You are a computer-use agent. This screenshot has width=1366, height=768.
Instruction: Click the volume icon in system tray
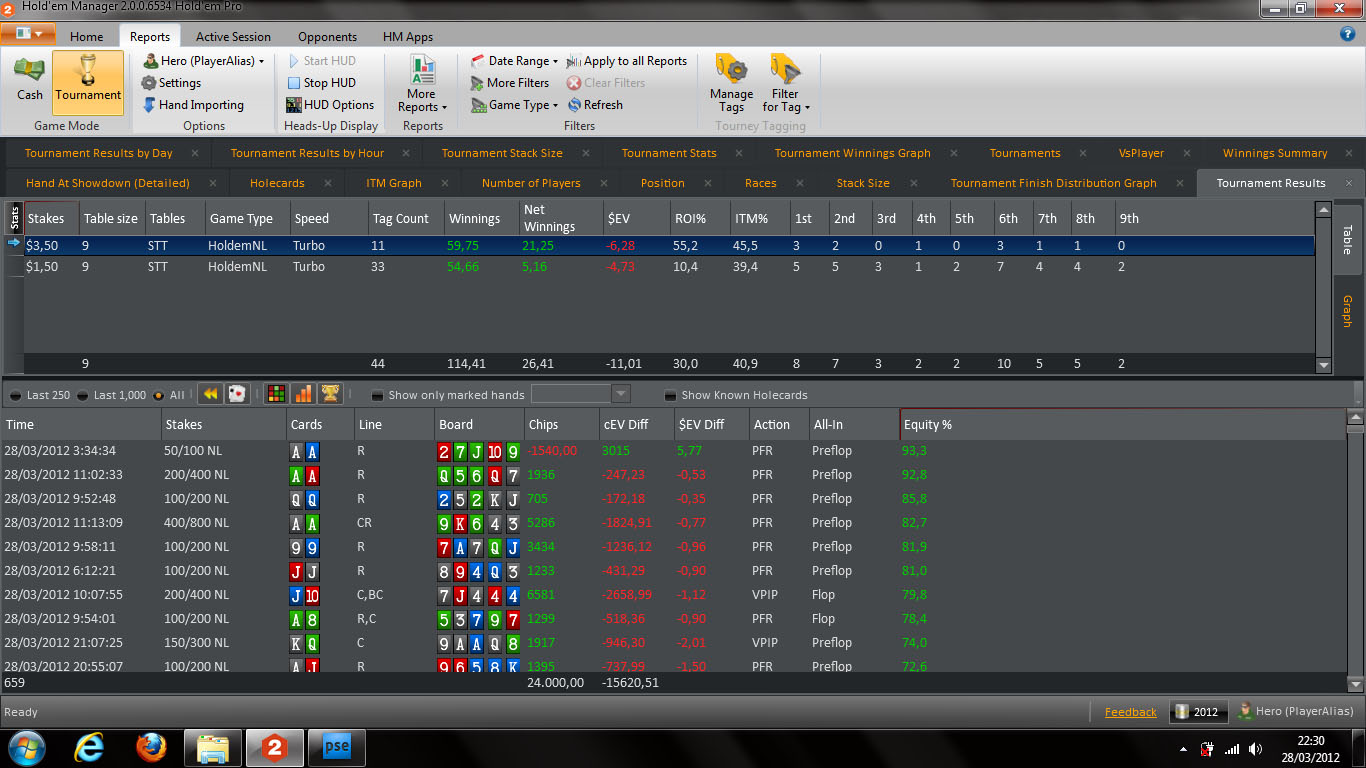pos(1255,749)
